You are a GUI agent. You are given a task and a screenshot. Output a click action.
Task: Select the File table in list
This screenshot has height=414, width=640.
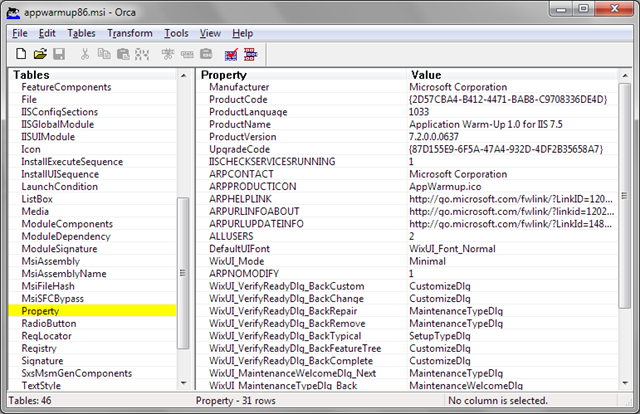pyautogui.click(x=29, y=99)
